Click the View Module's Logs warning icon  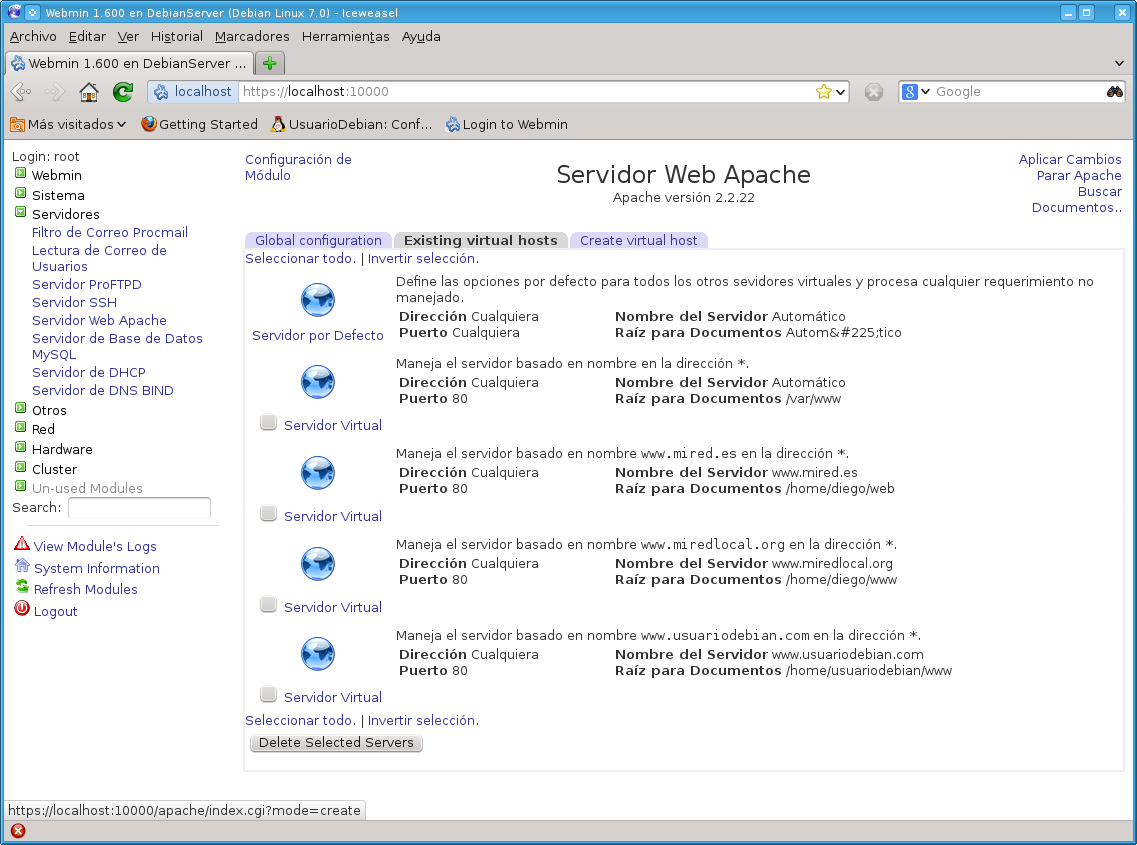click(x=22, y=543)
